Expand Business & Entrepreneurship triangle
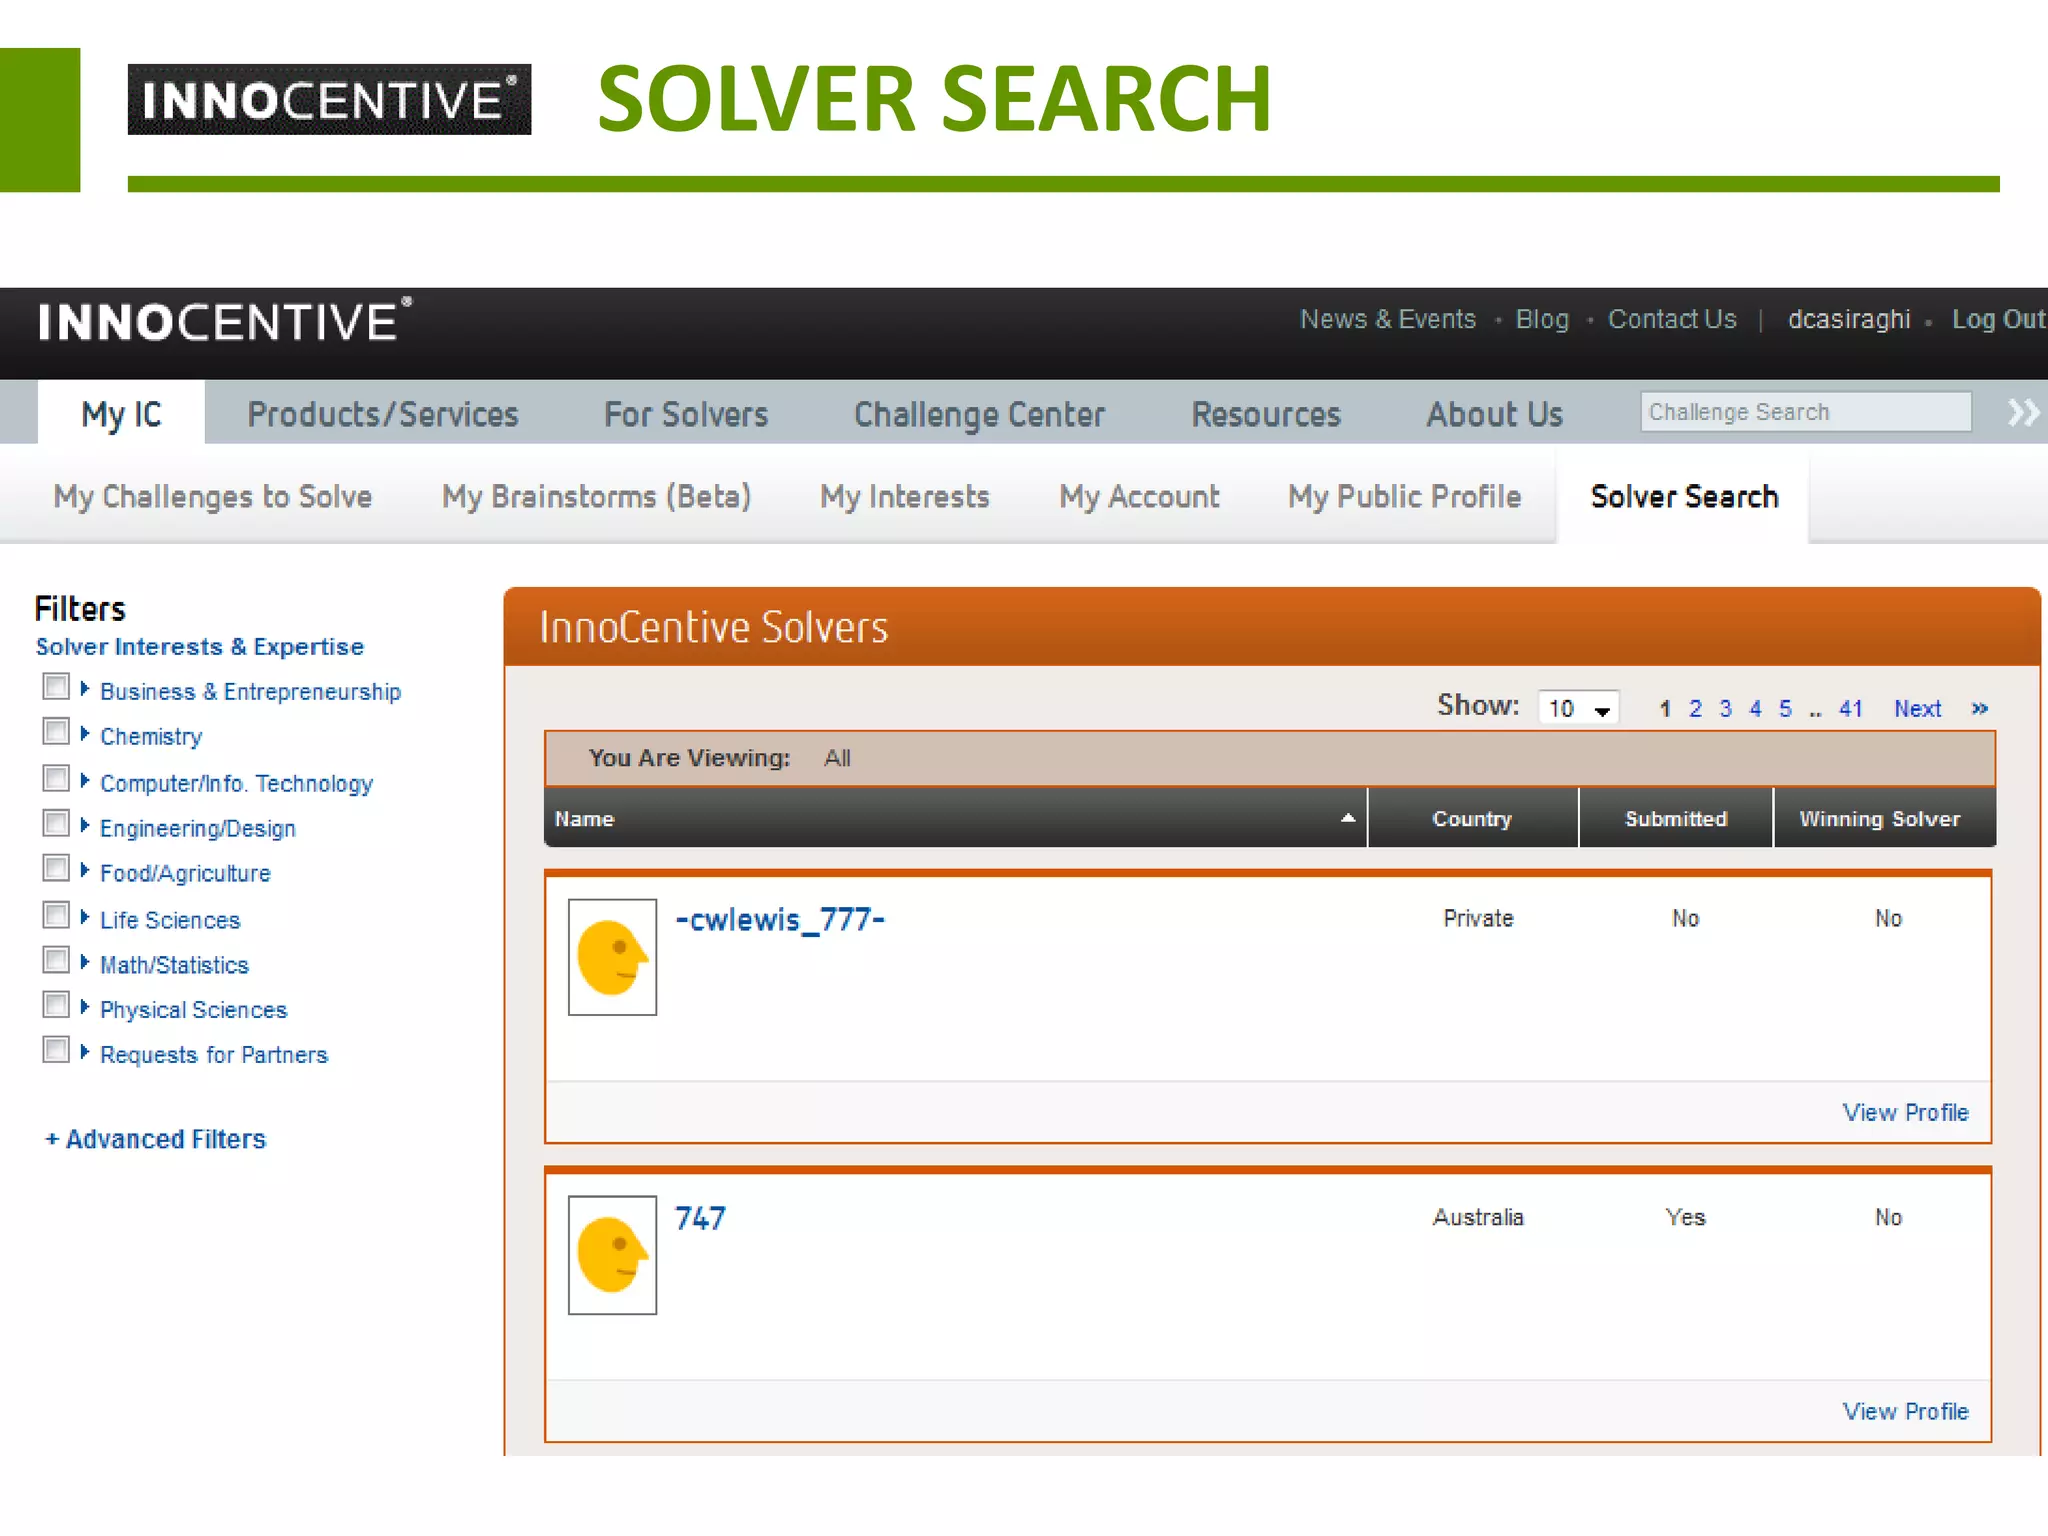 85,689
